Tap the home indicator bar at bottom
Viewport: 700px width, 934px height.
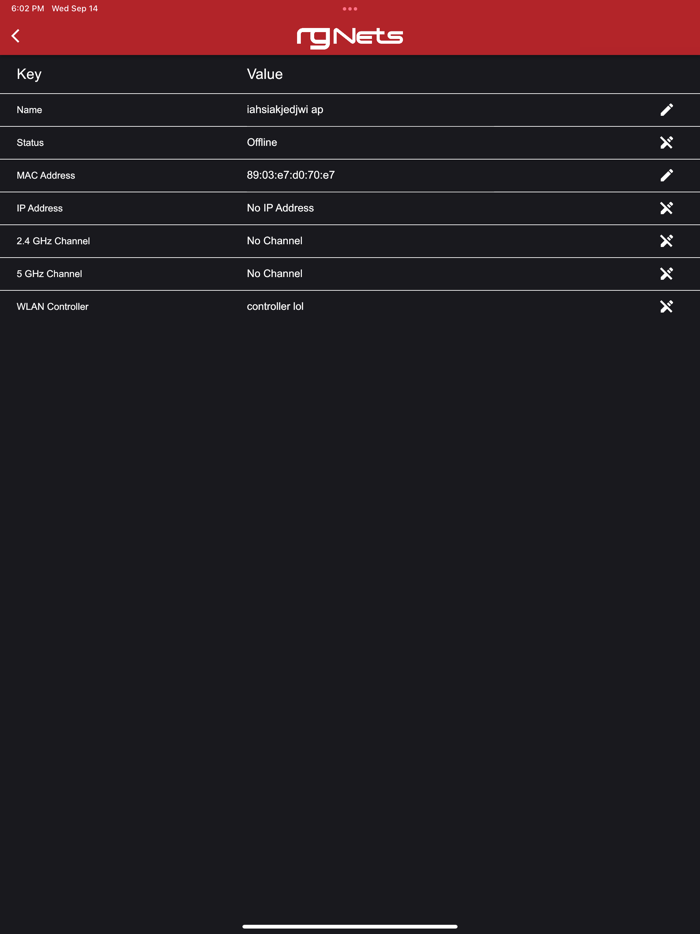pyautogui.click(x=349, y=925)
